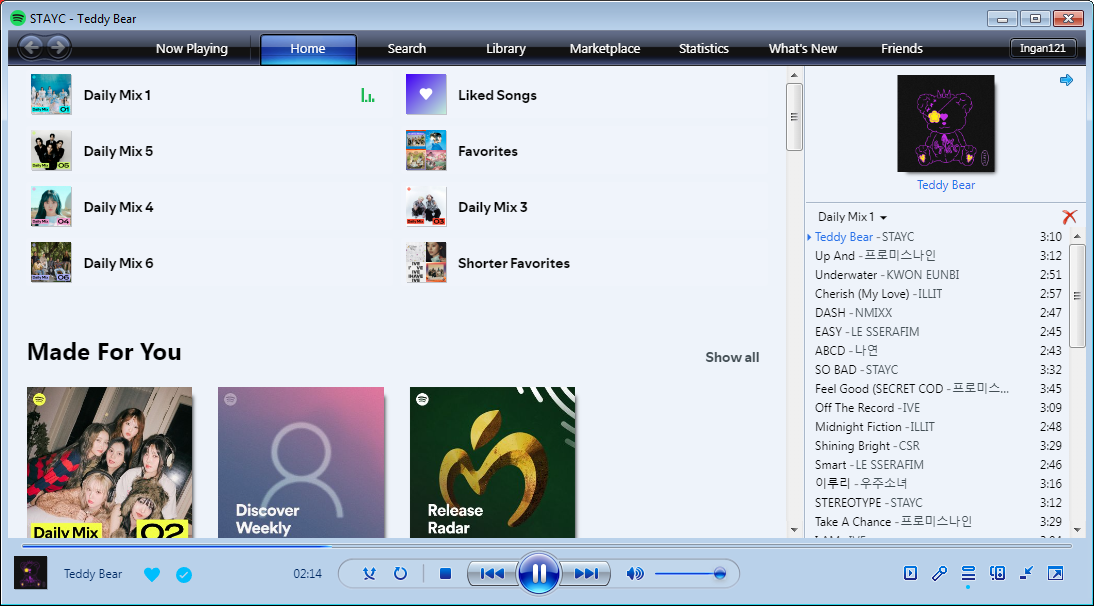
Task: Click Show all for Made For You
Action: coord(732,357)
